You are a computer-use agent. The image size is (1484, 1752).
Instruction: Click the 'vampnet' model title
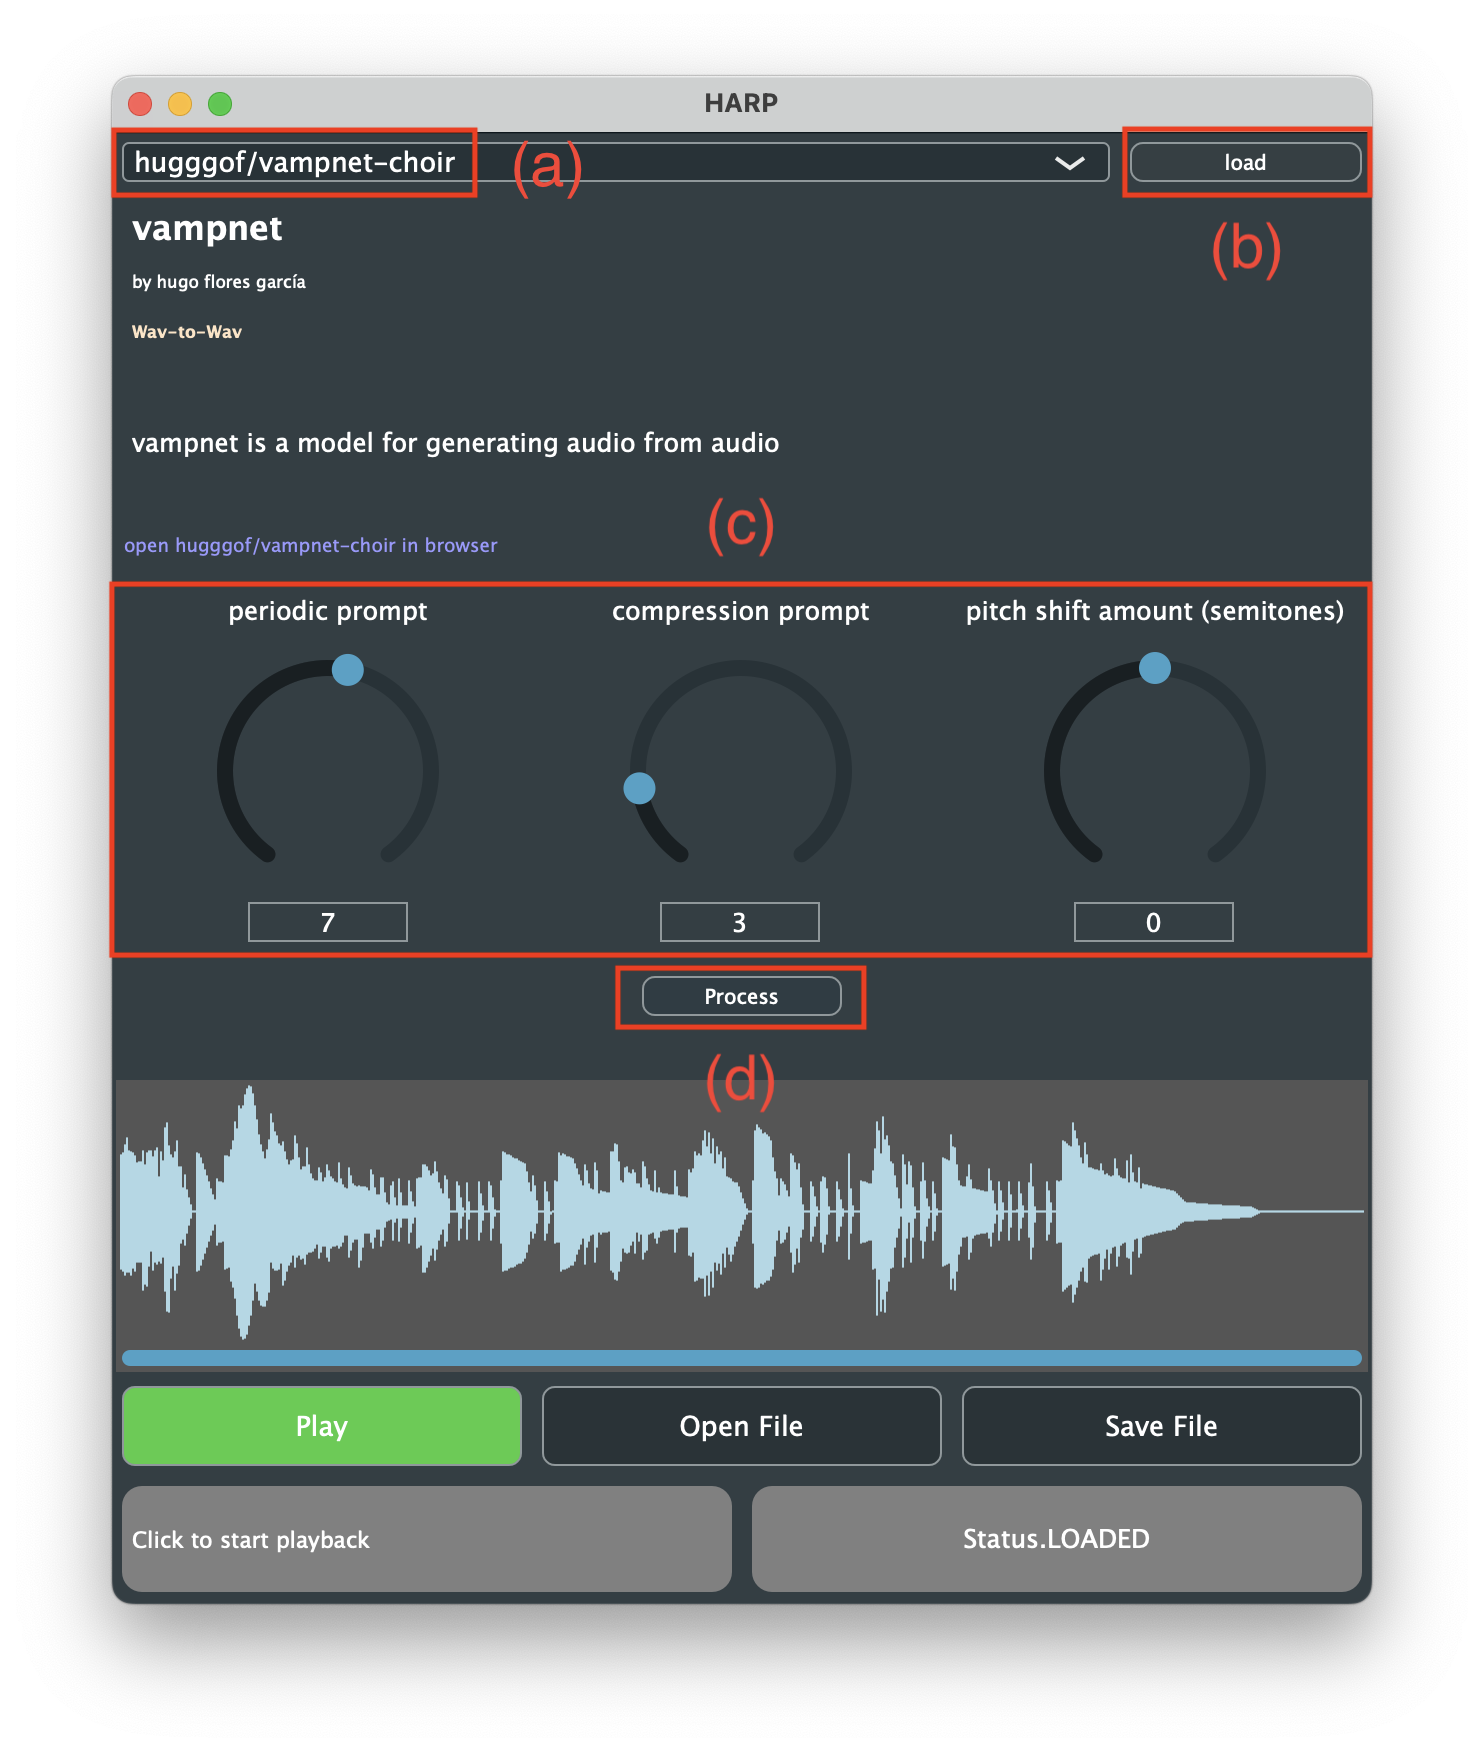point(207,229)
